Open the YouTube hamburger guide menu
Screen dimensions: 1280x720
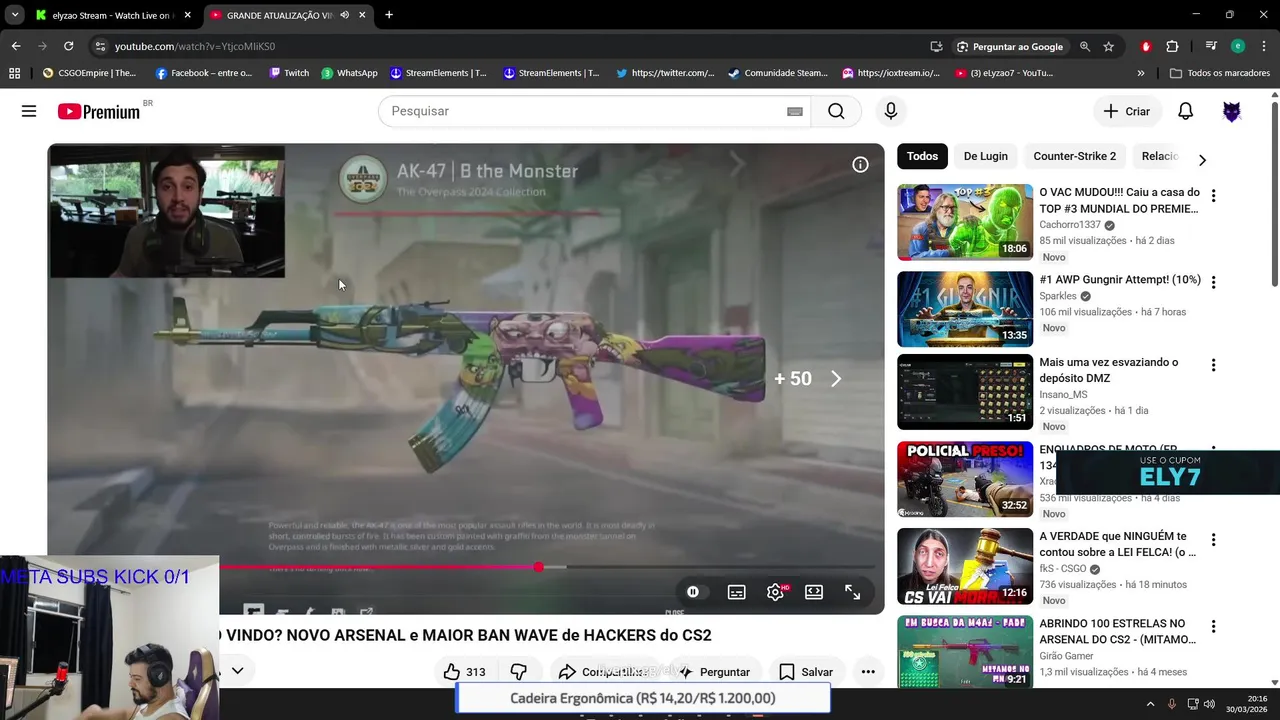click(29, 111)
